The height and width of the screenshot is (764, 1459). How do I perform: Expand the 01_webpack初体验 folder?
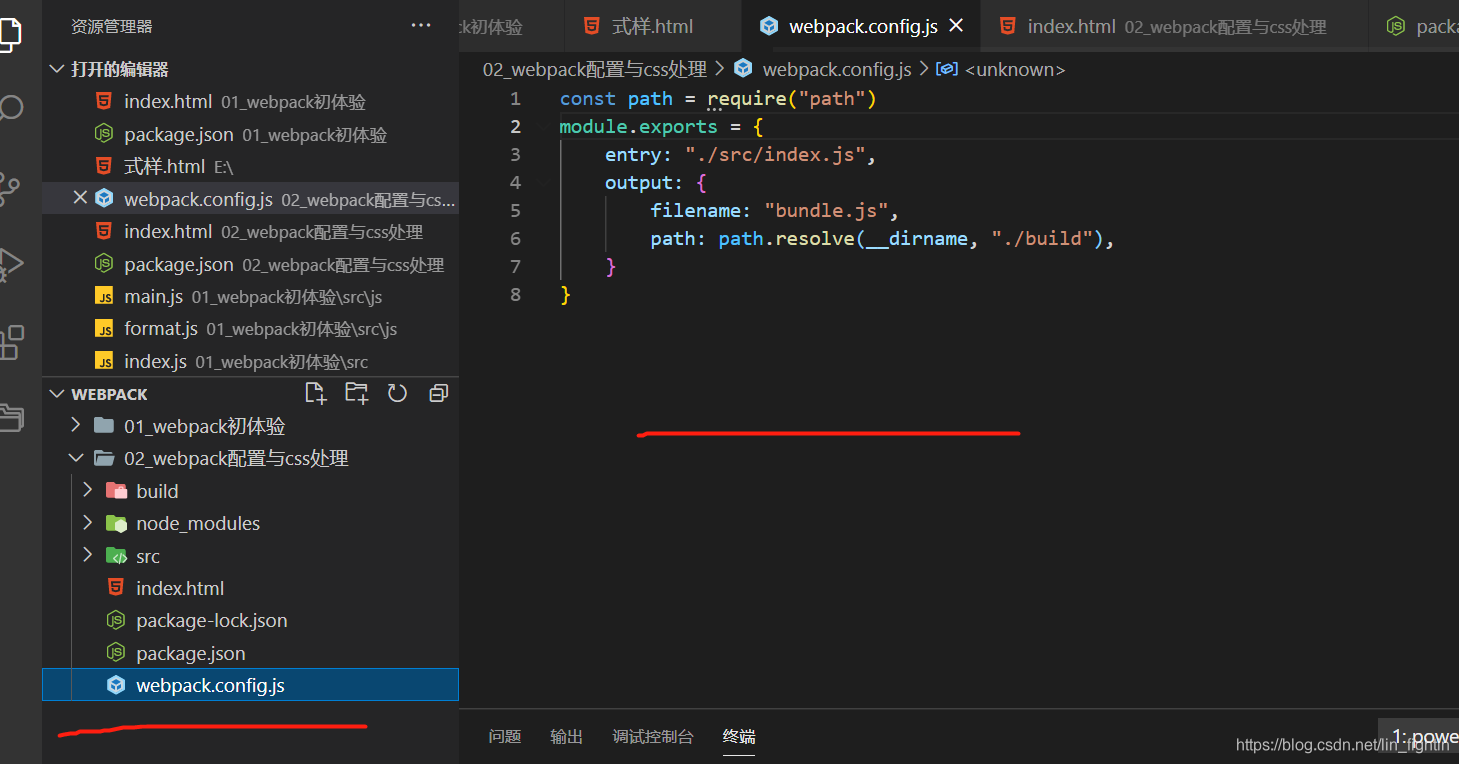coord(76,426)
